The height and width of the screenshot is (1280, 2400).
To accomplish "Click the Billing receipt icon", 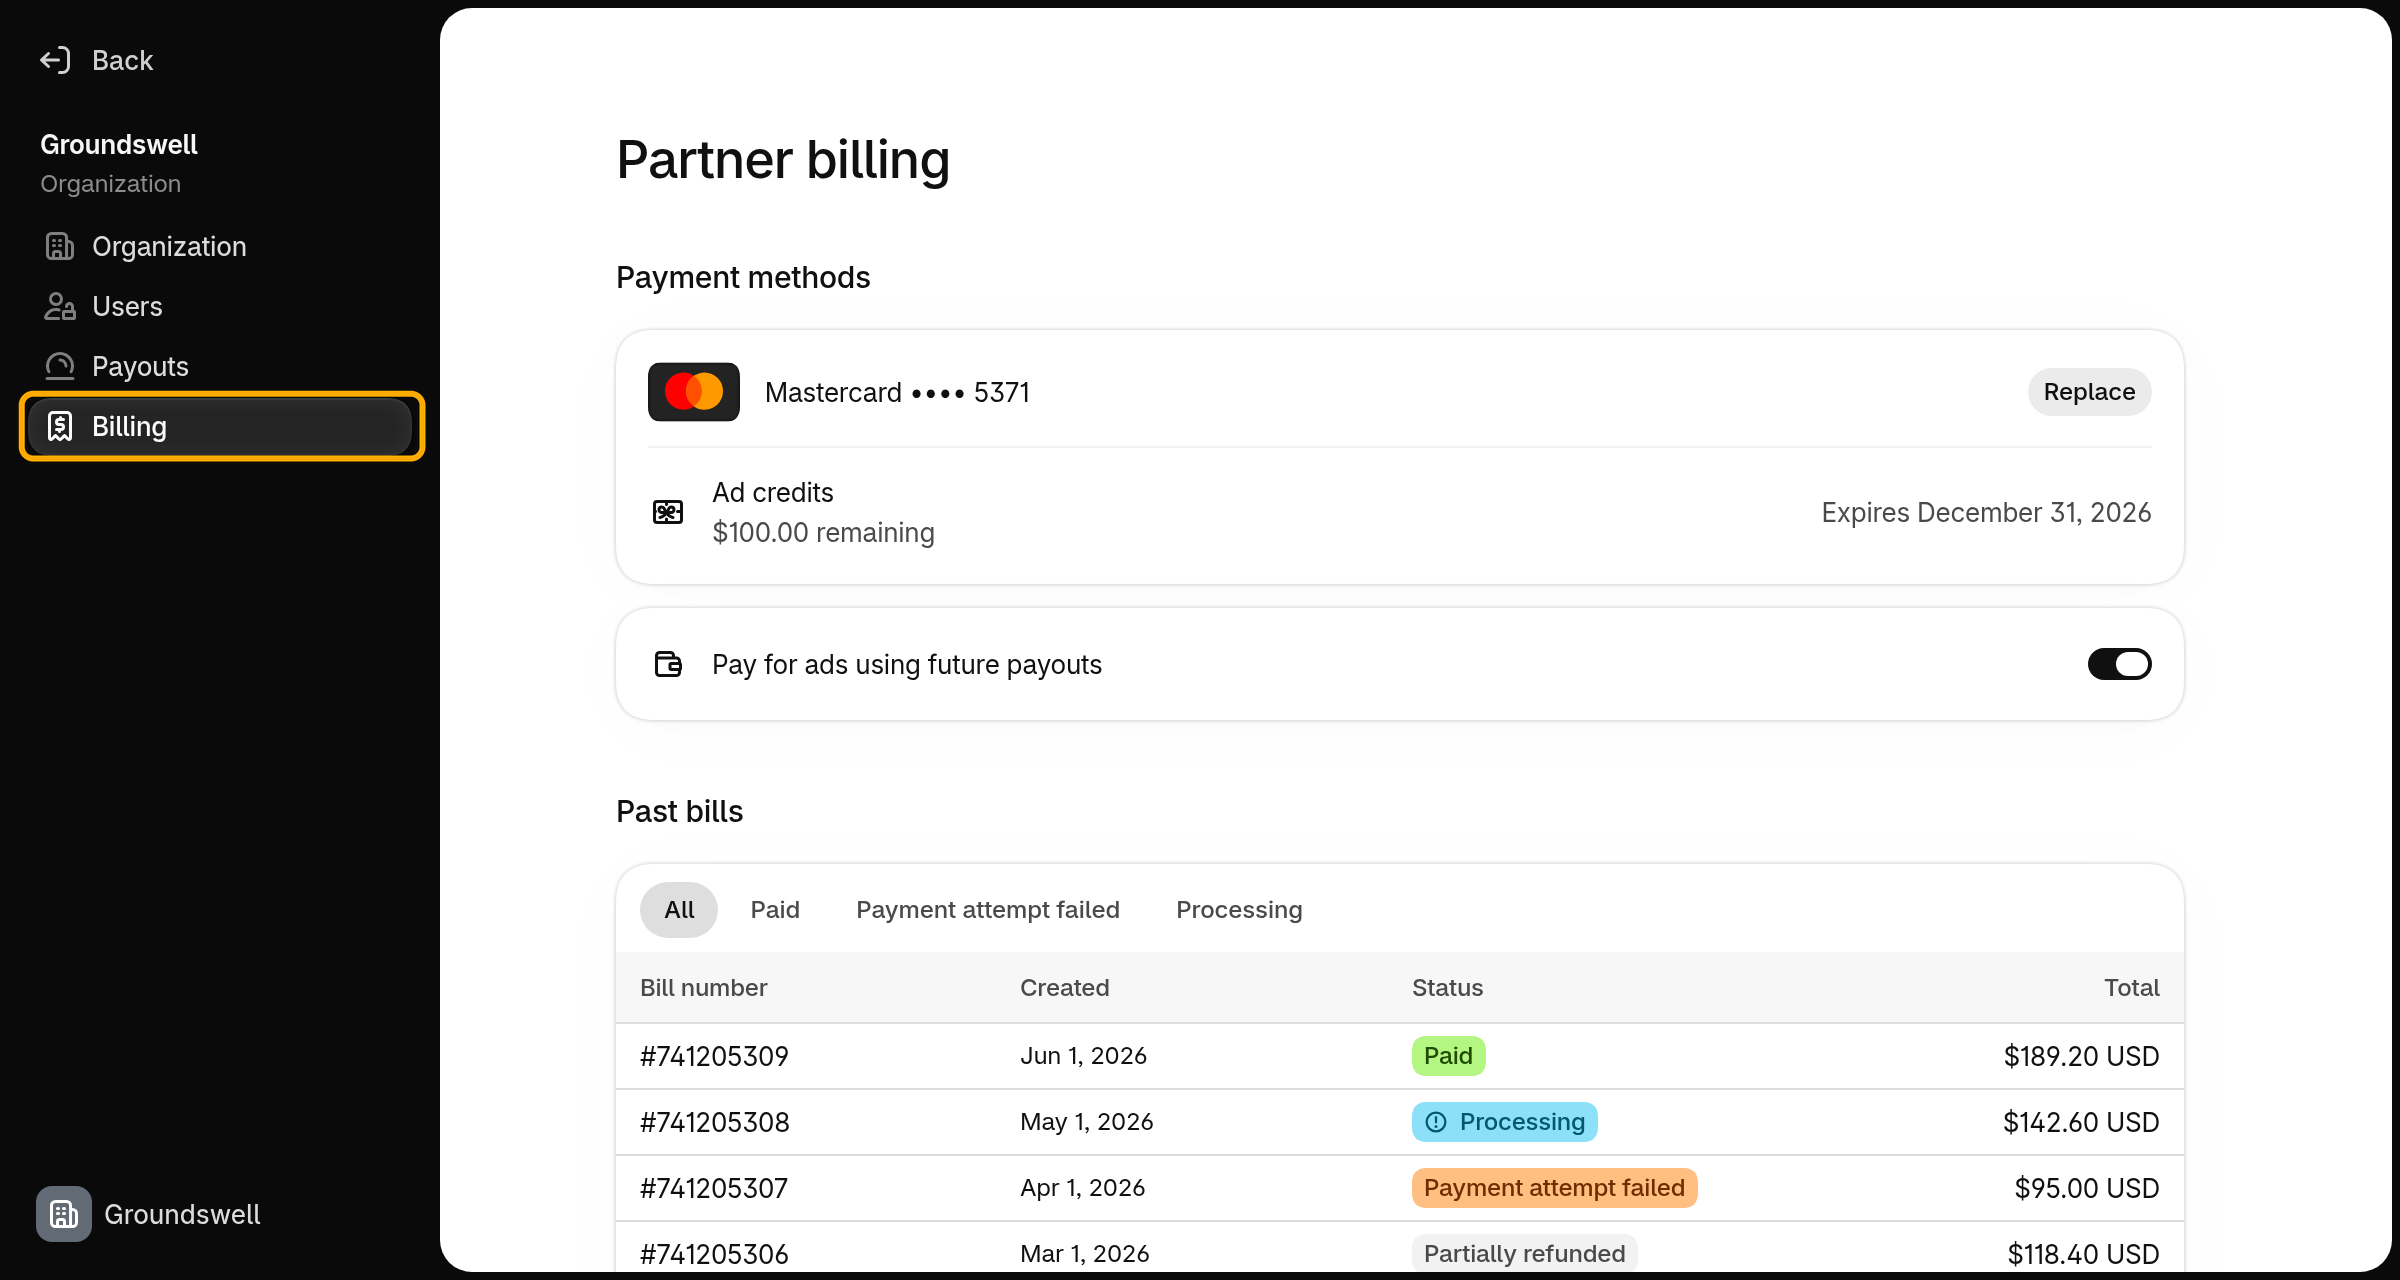I will 60,426.
